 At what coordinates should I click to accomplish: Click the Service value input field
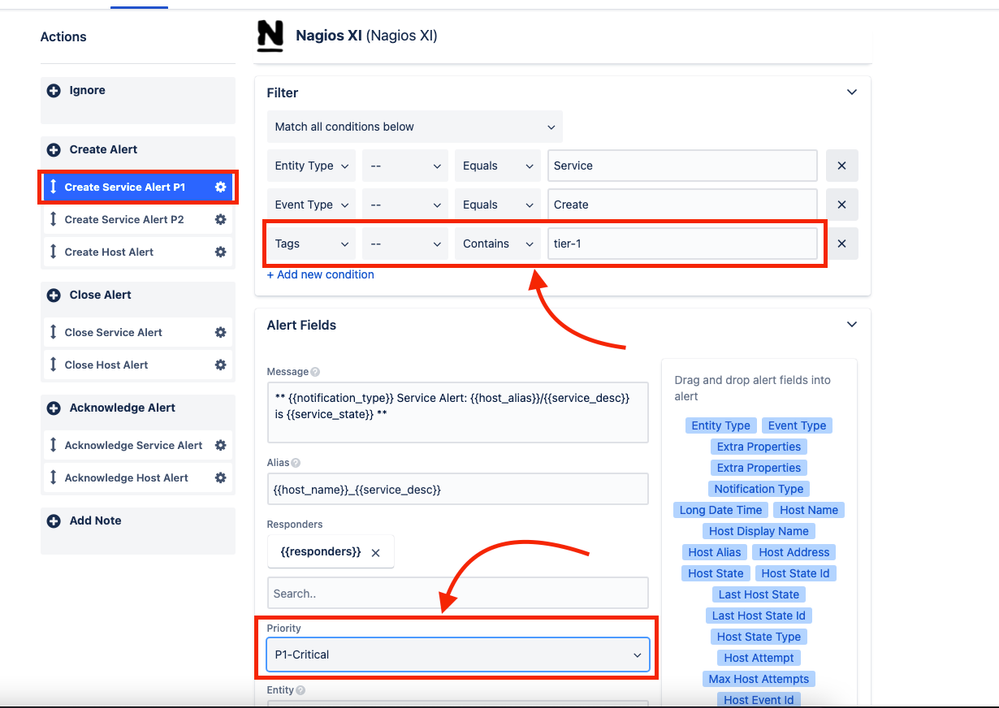[682, 166]
